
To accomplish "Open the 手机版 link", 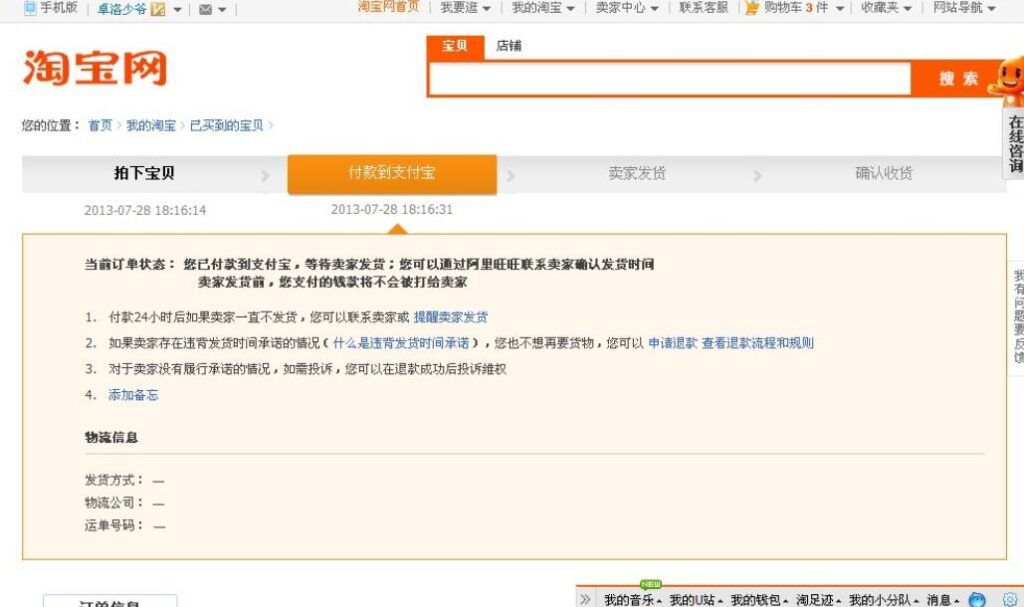I will click(x=58, y=8).
